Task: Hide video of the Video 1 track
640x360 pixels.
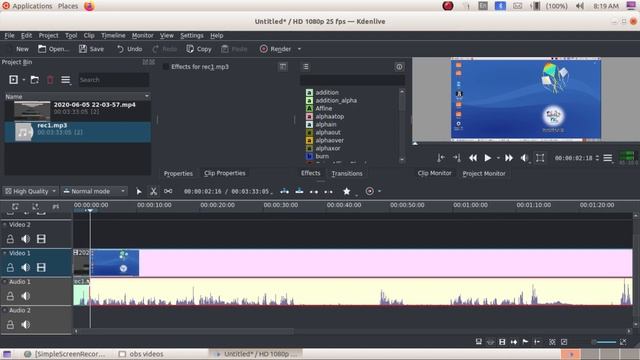Action: [x=41, y=267]
